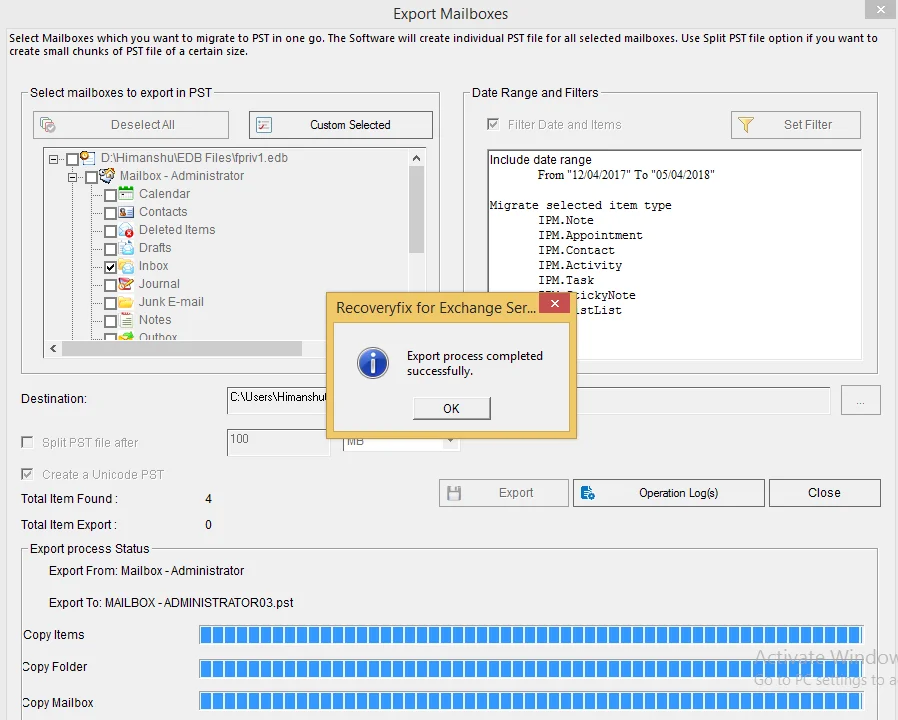The width and height of the screenshot is (898, 720).
Task: Close the Export Mailboxes window
Action: 880,9
